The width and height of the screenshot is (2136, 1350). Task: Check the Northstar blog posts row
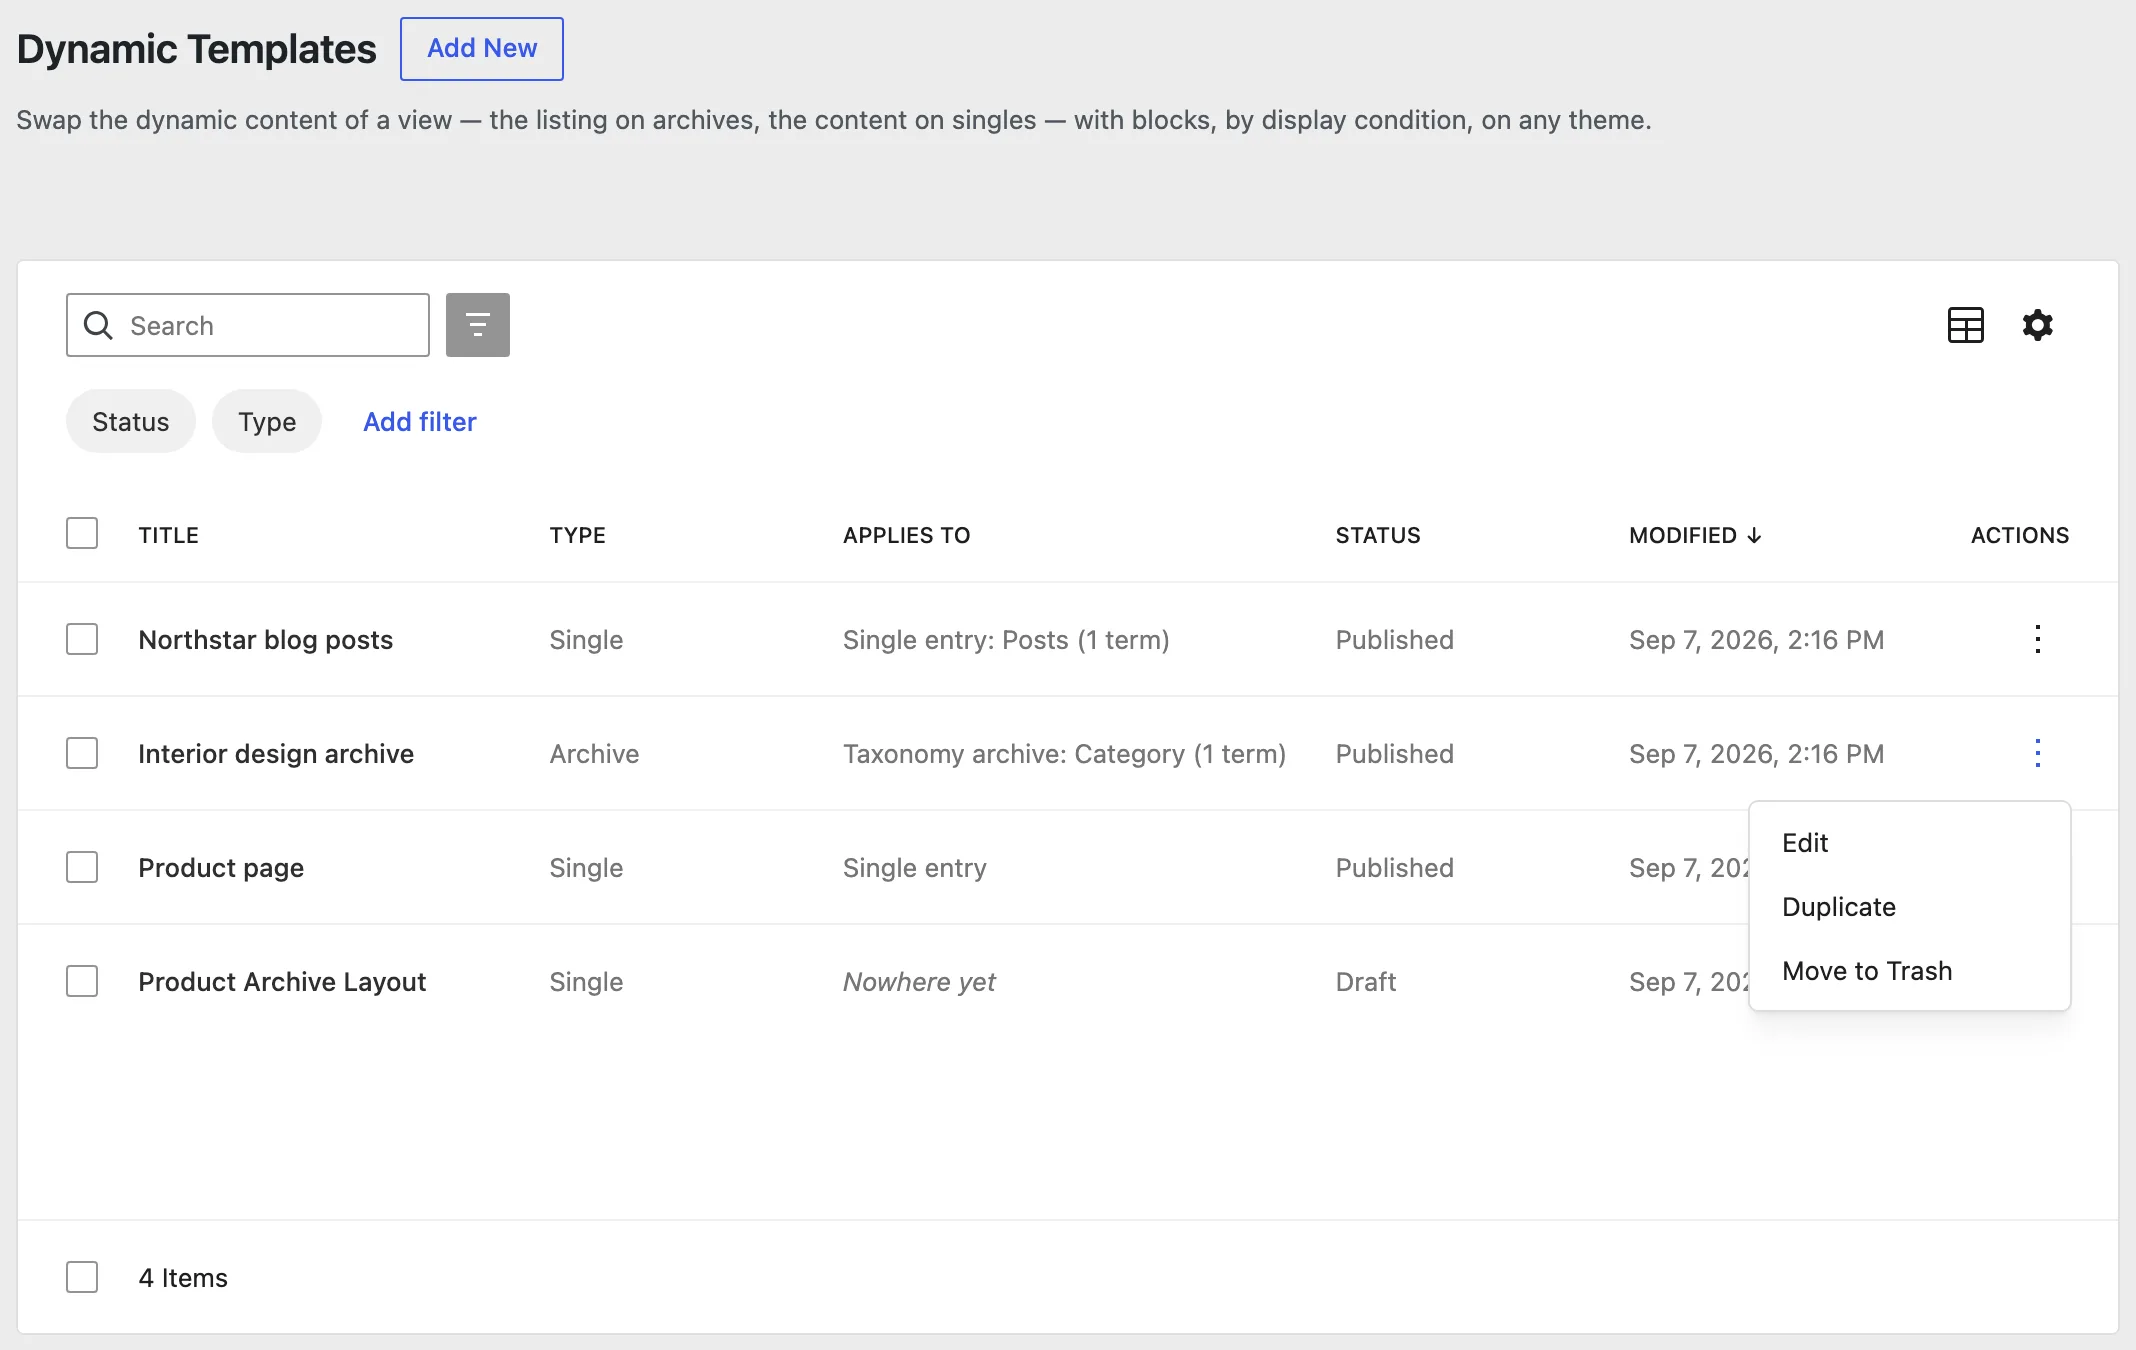coord(82,639)
